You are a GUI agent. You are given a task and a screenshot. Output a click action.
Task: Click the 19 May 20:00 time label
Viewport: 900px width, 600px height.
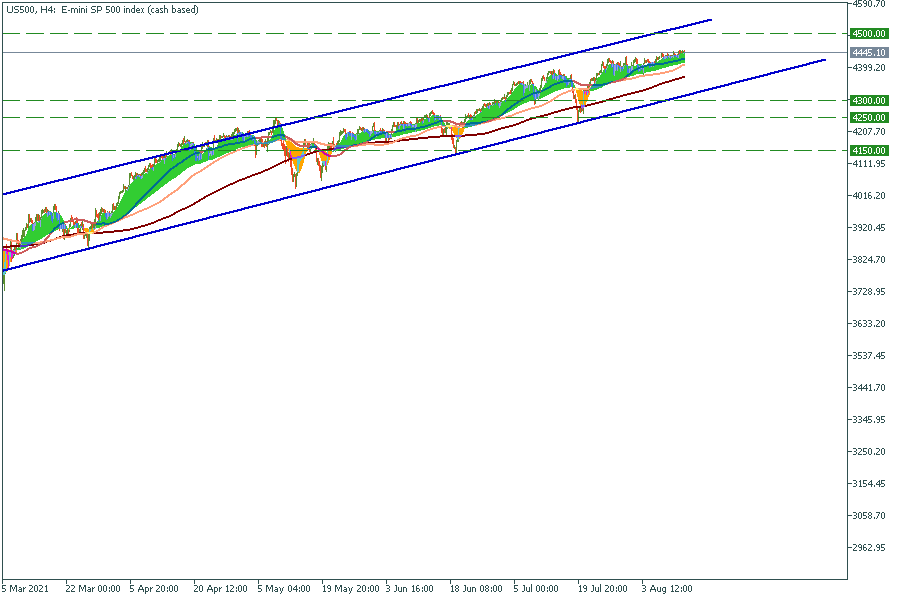[349, 588]
